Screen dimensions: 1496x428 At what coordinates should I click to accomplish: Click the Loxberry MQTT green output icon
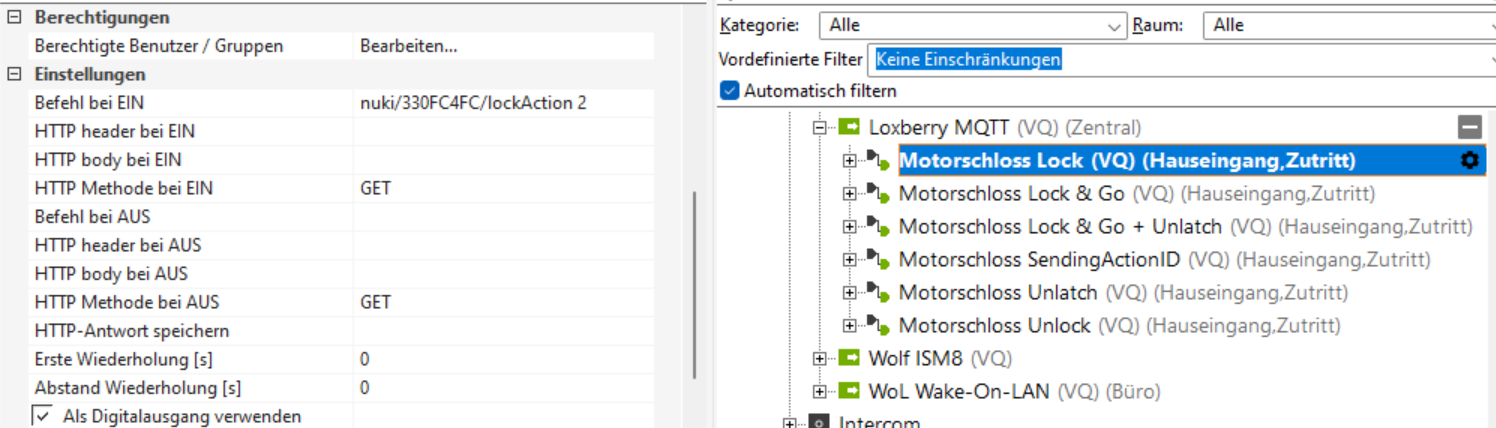tap(849, 127)
